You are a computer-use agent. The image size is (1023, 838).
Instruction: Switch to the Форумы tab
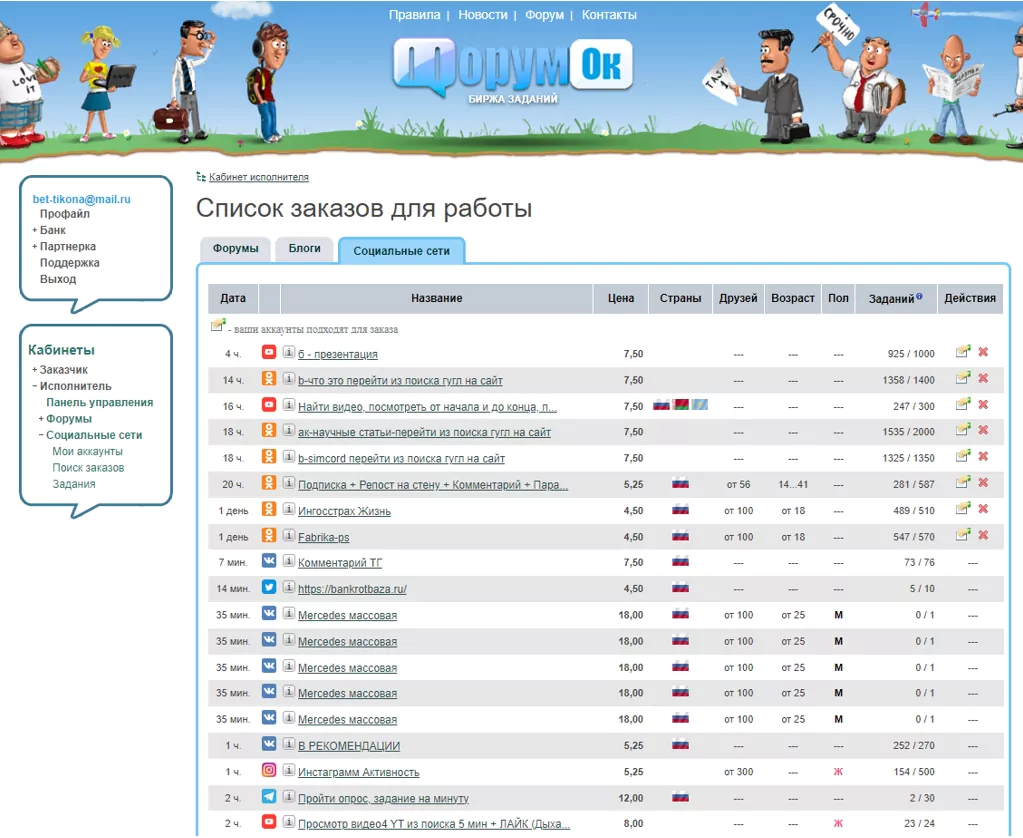[236, 249]
